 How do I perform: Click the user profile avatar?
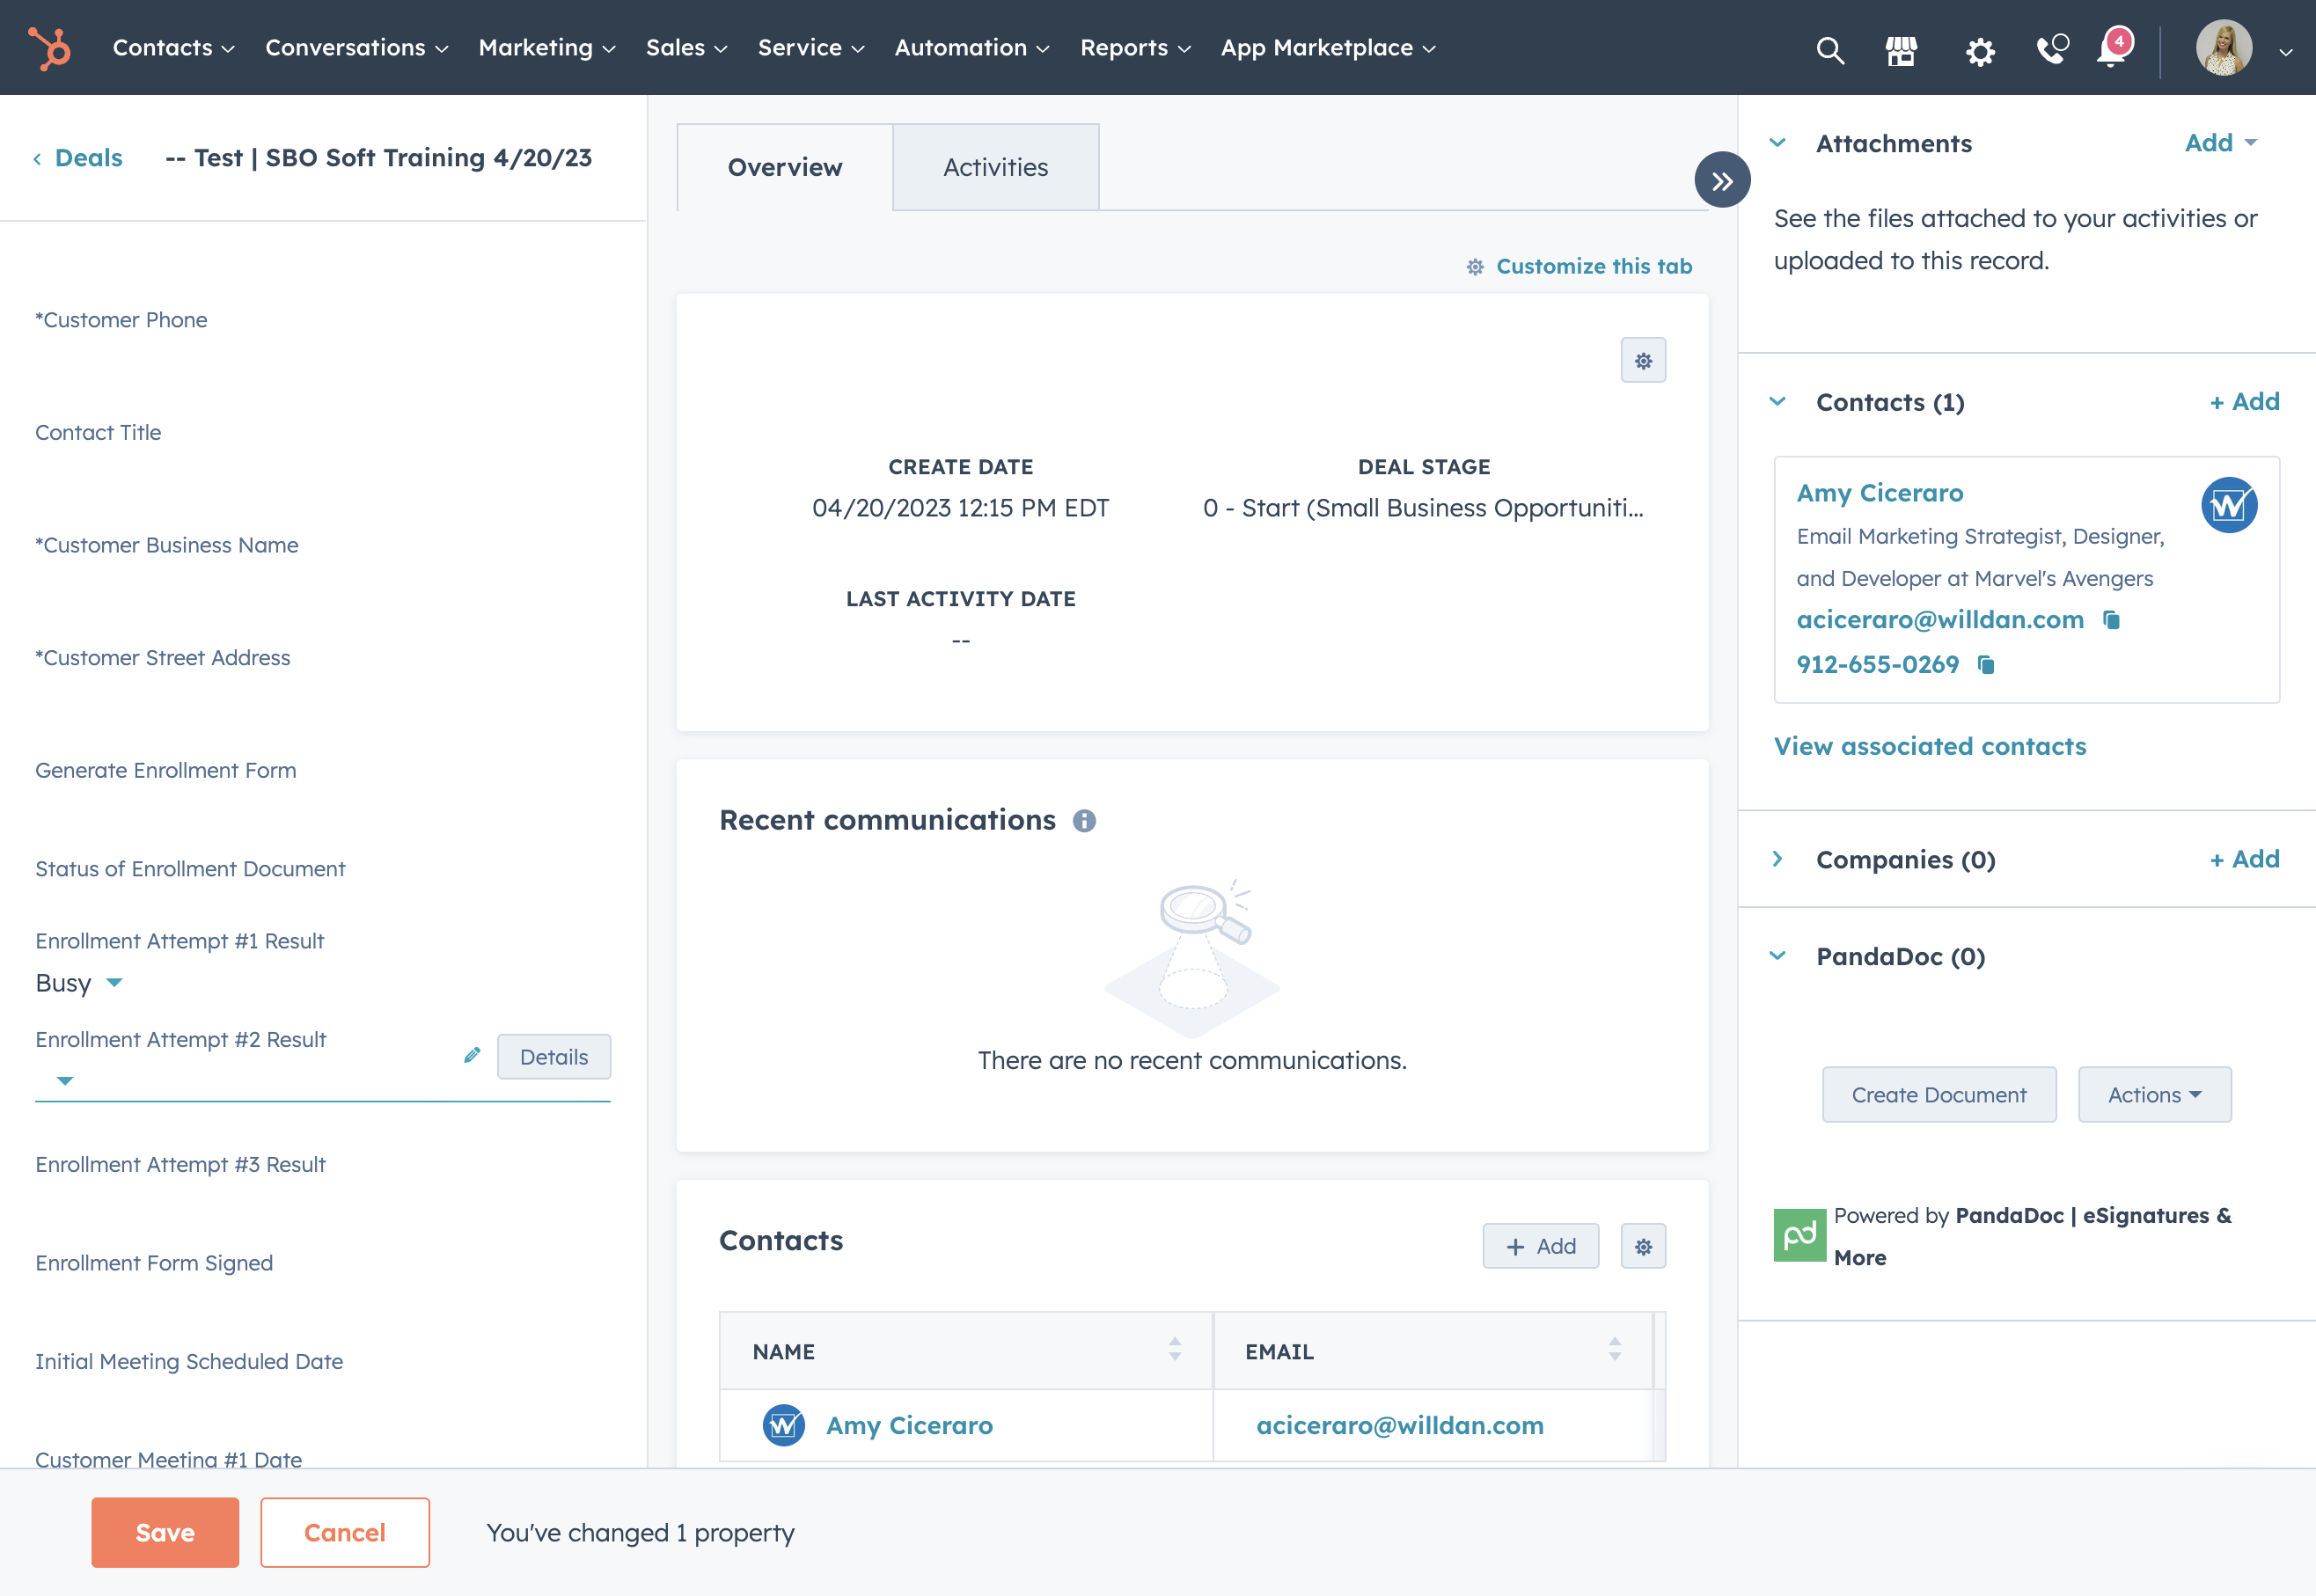click(x=2224, y=47)
